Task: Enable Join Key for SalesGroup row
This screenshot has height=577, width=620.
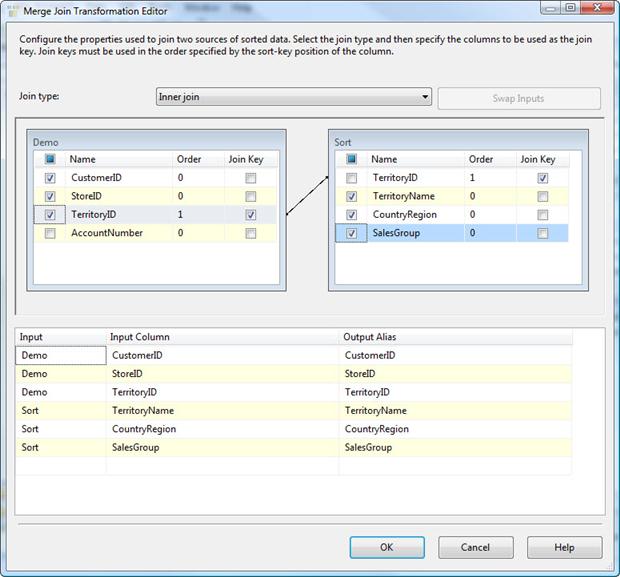Action: 542,233
